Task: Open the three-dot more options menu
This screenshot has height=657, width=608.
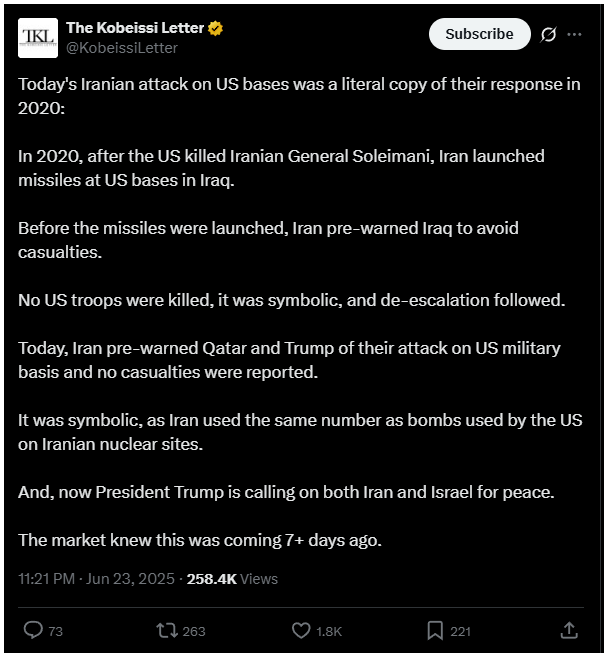Action: tap(574, 34)
